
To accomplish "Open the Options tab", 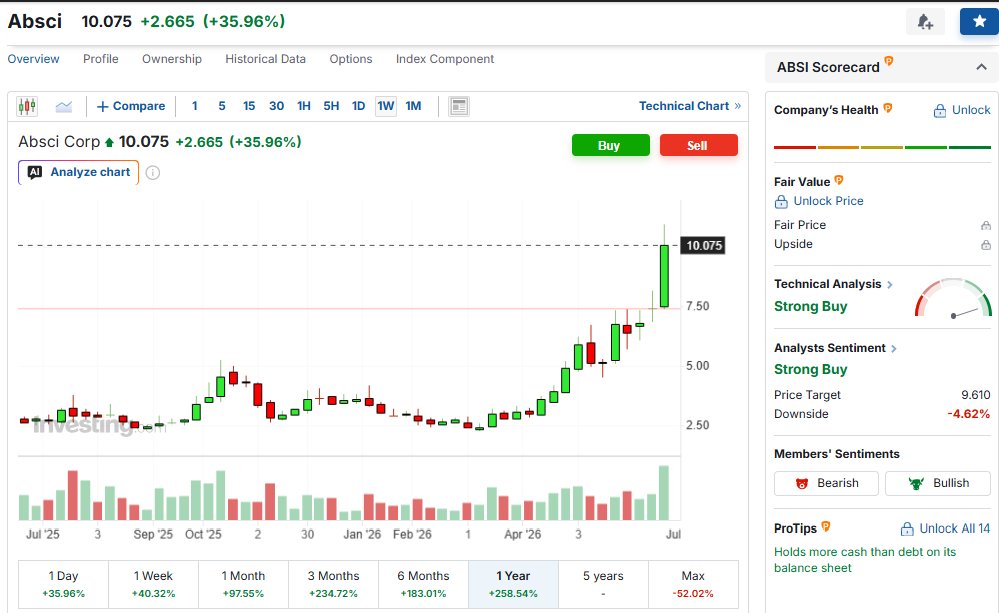I will [351, 59].
